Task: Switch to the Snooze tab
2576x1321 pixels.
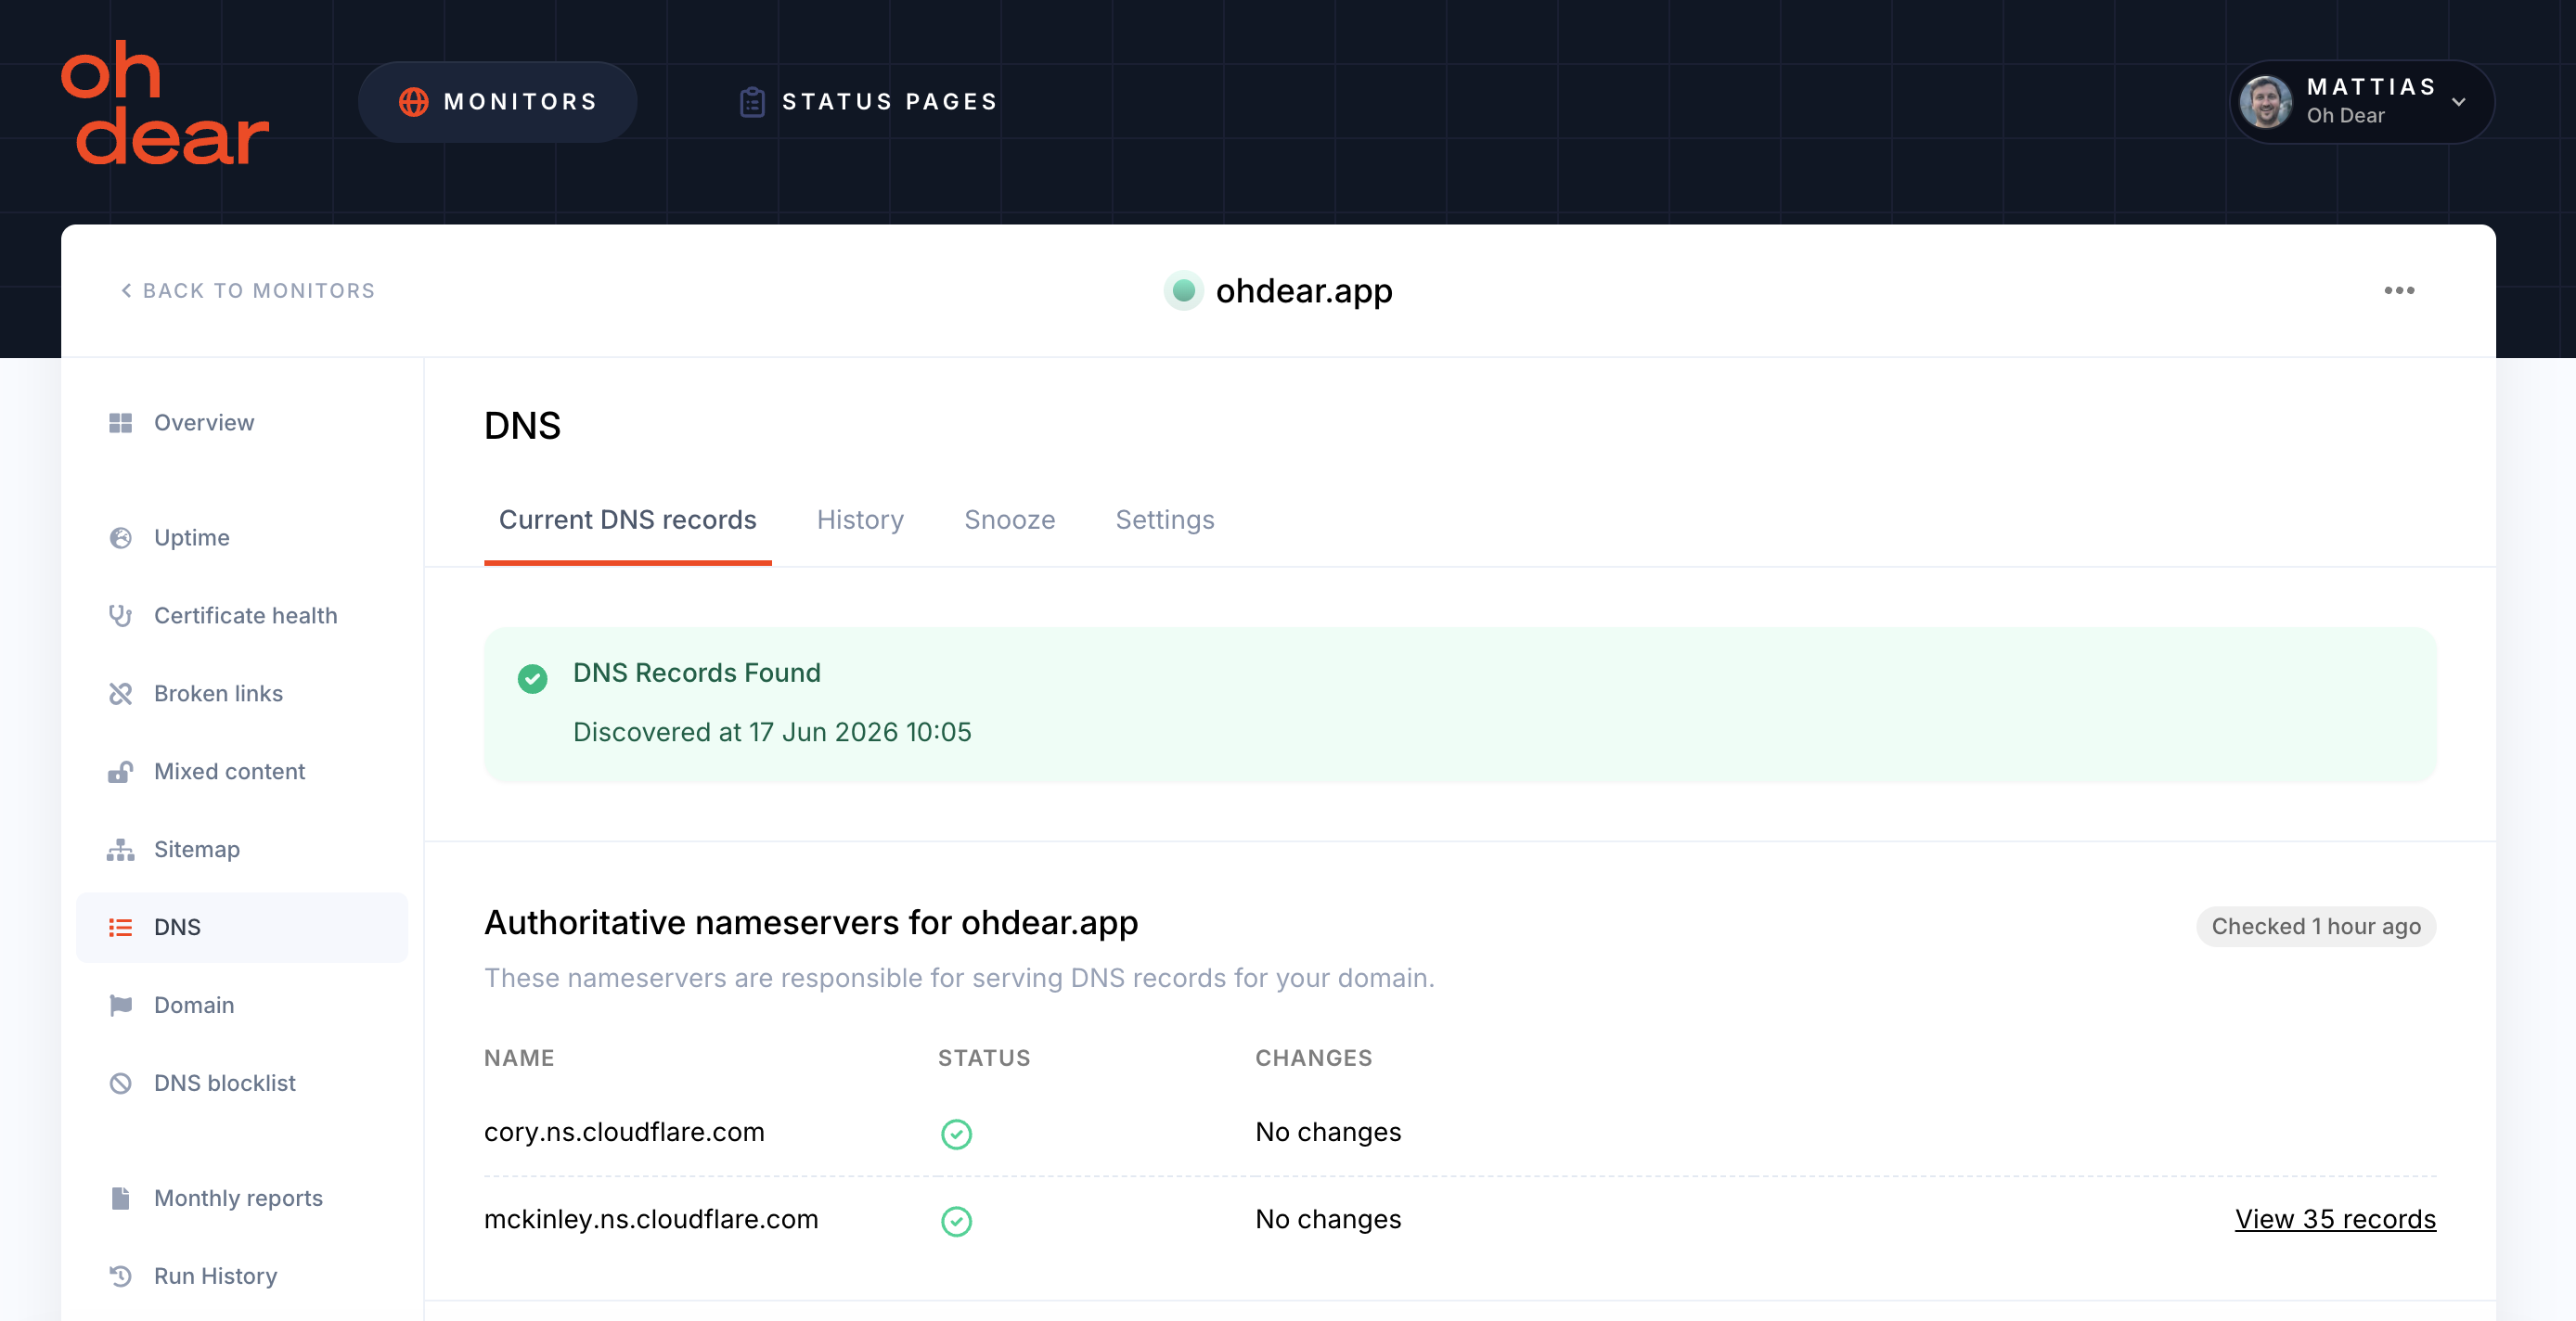Action: (1010, 521)
